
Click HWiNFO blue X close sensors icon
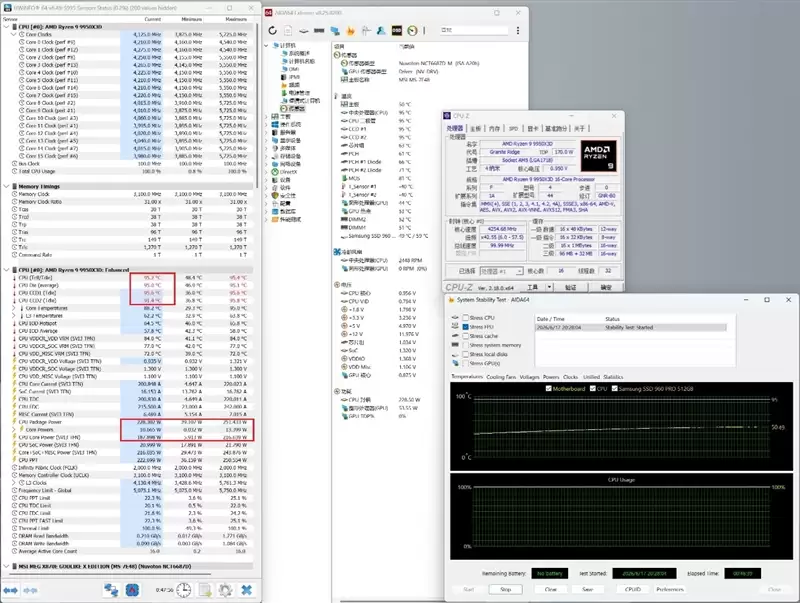point(246,590)
